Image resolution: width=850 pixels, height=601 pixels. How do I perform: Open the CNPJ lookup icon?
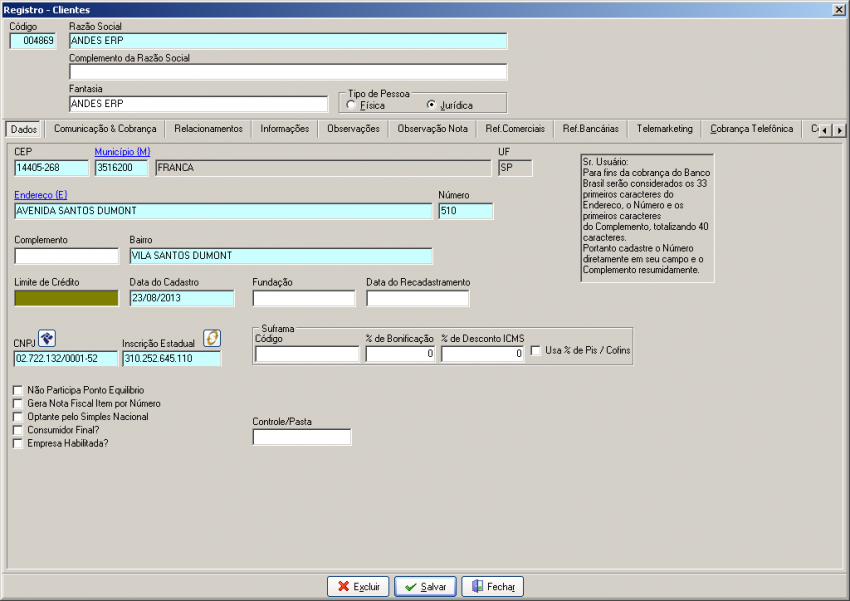pos(47,338)
